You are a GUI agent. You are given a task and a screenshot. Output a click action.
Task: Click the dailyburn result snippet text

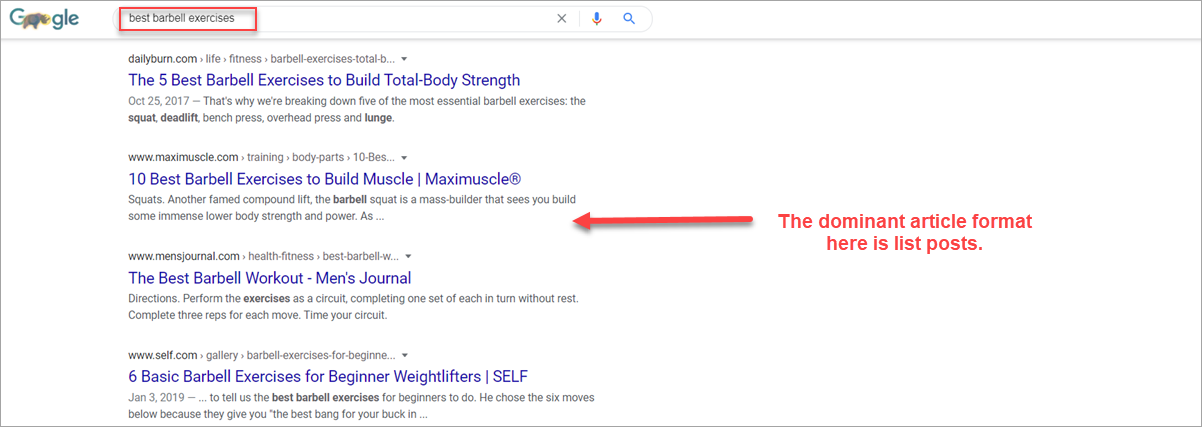356,109
